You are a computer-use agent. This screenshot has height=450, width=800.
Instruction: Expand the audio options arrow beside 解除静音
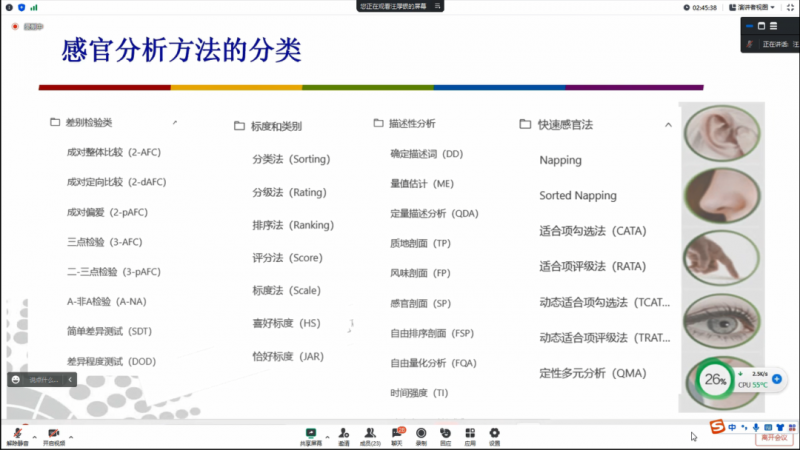pos(34,436)
